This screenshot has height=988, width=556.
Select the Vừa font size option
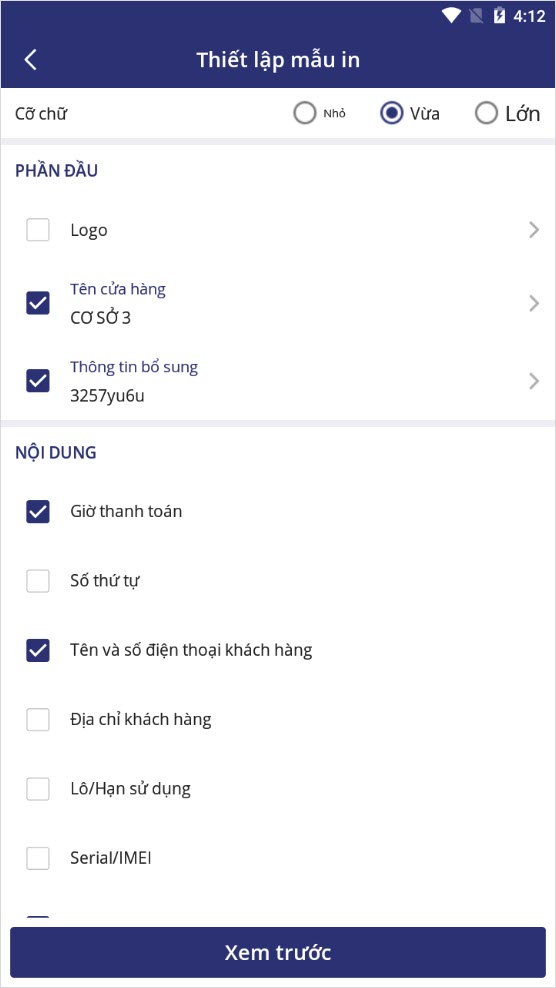click(x=391, y=114)
